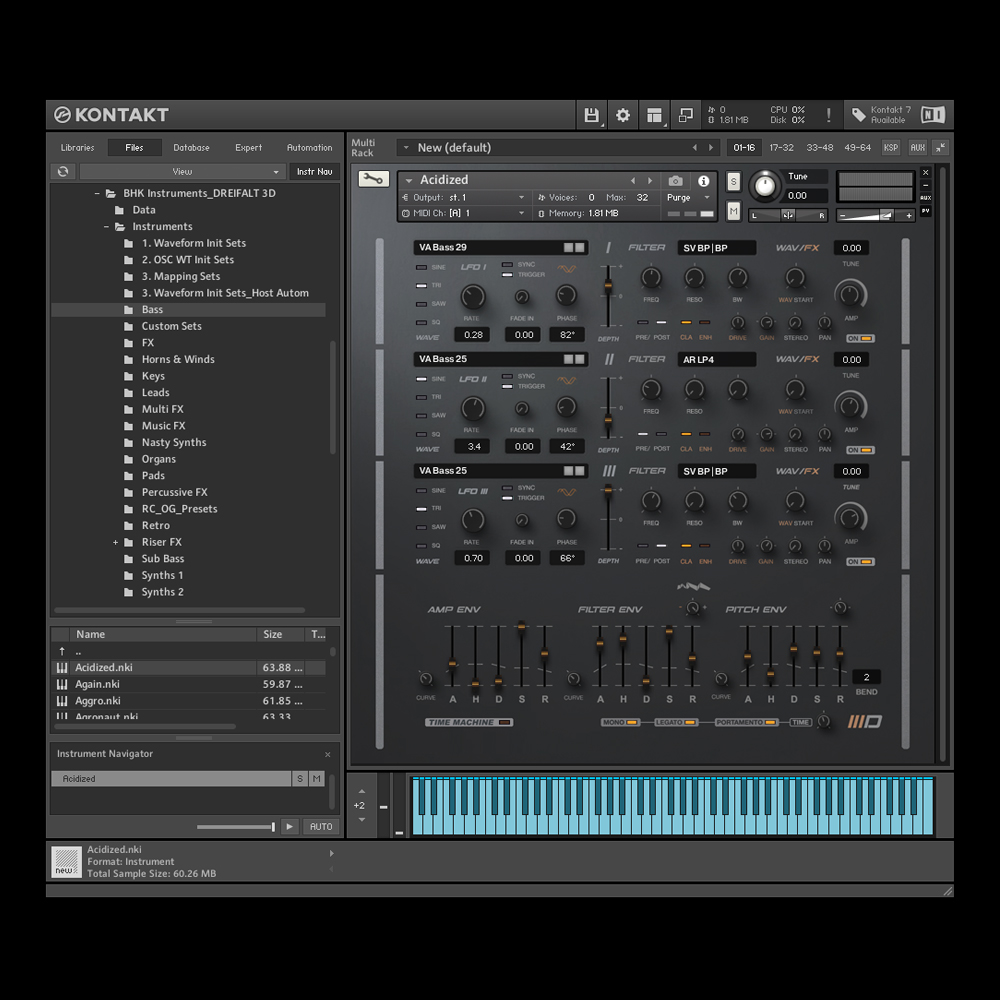Click the AUTO preview button

(x=321, y=826)
